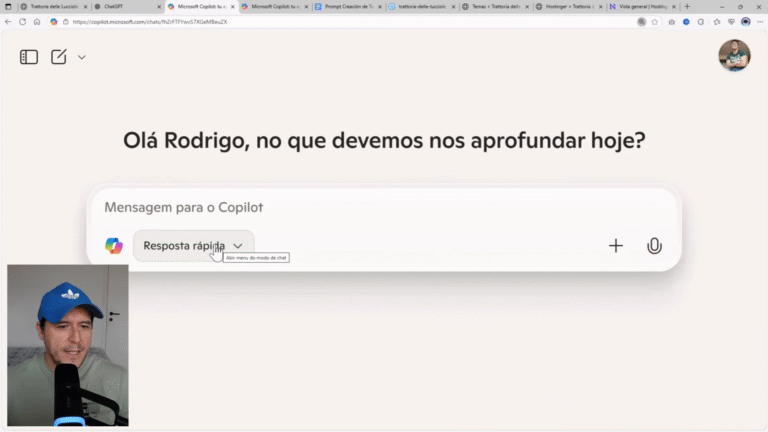Close the Vista general Hostinger tab
The image size is (768, 432).
pos(674,7)
